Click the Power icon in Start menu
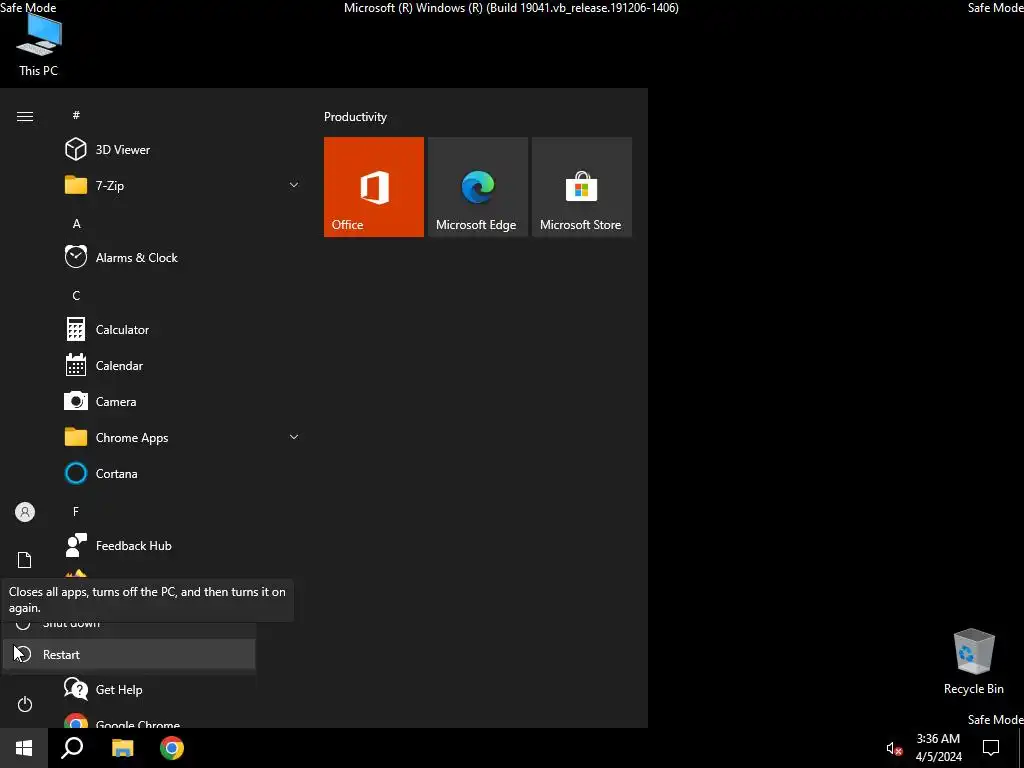 click(x=25, y=704)
